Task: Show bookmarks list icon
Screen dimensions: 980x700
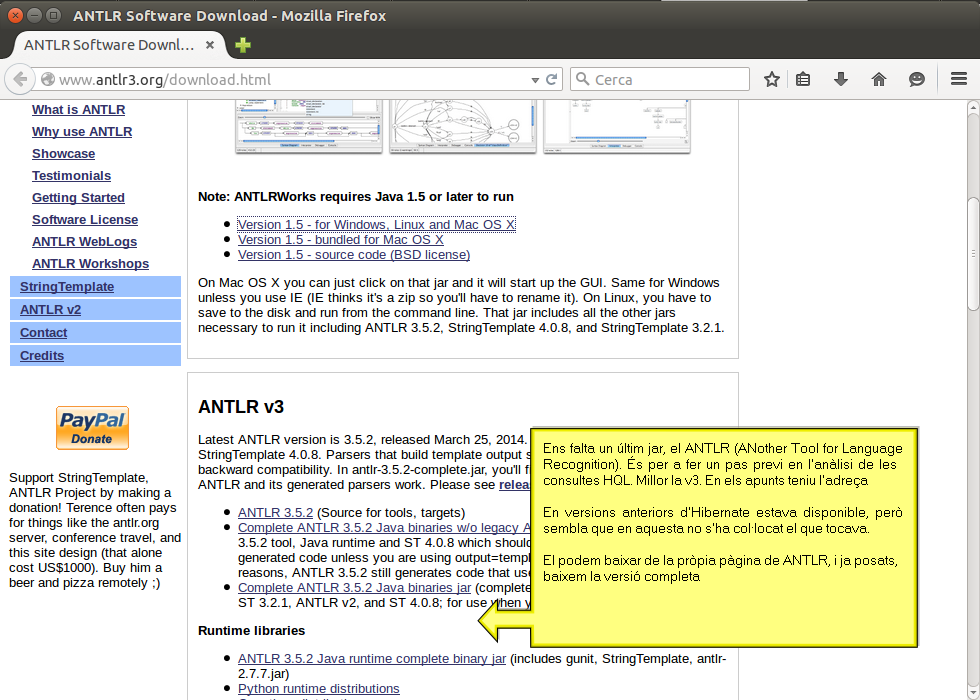Action: pyautogui.click(x=803, y=79)
